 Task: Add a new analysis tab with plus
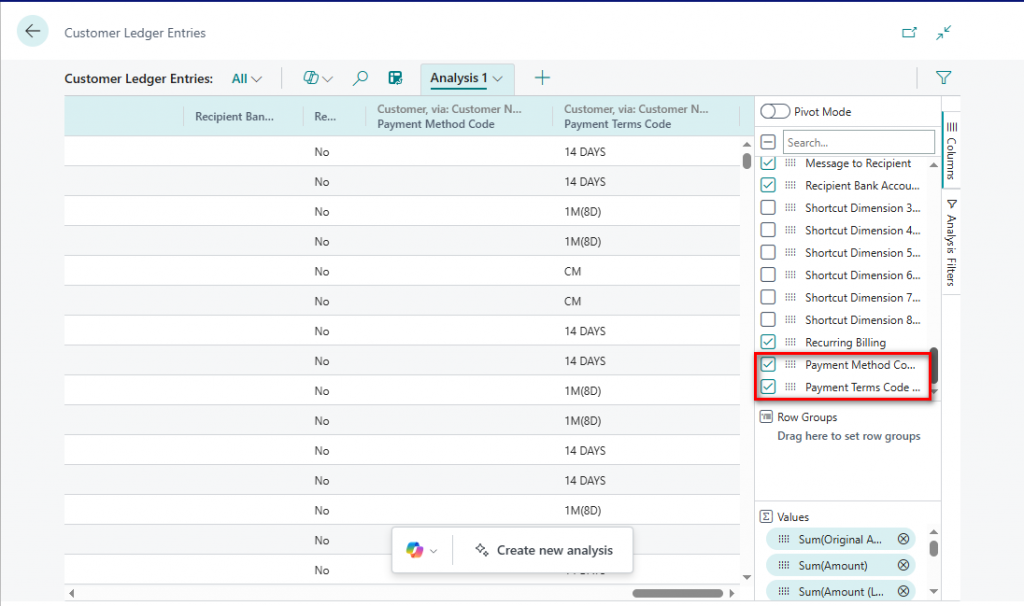(542, 78)
